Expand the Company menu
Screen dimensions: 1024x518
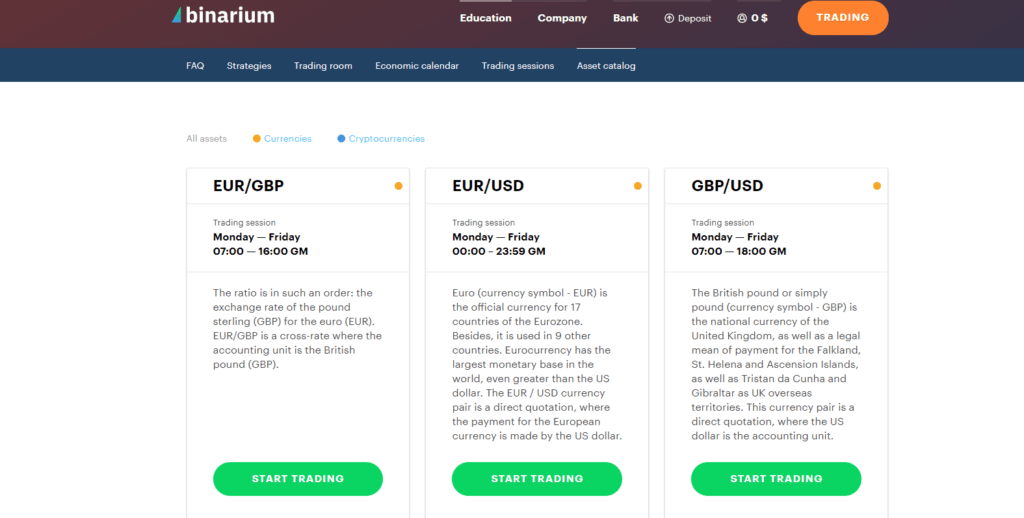[x=562, y=18]
